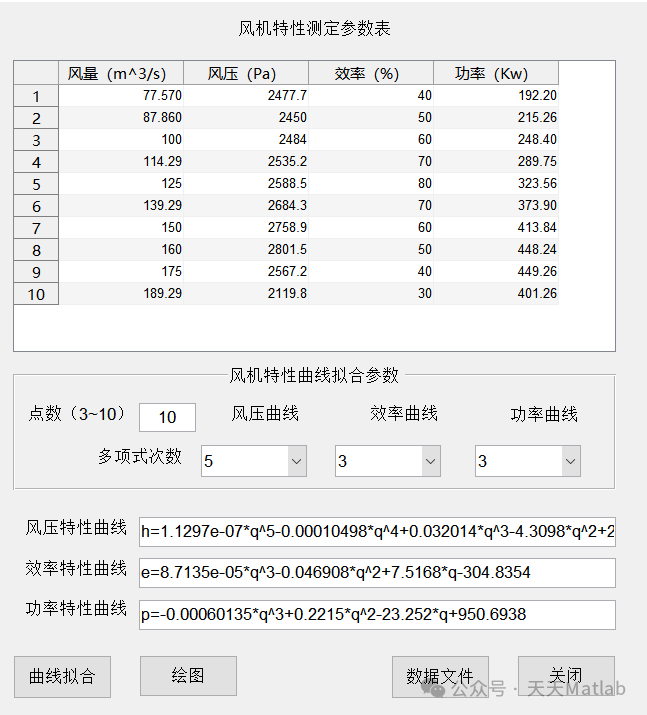
Task: Click the 风量 cell showing 139.29
Action: pos(121,206)
